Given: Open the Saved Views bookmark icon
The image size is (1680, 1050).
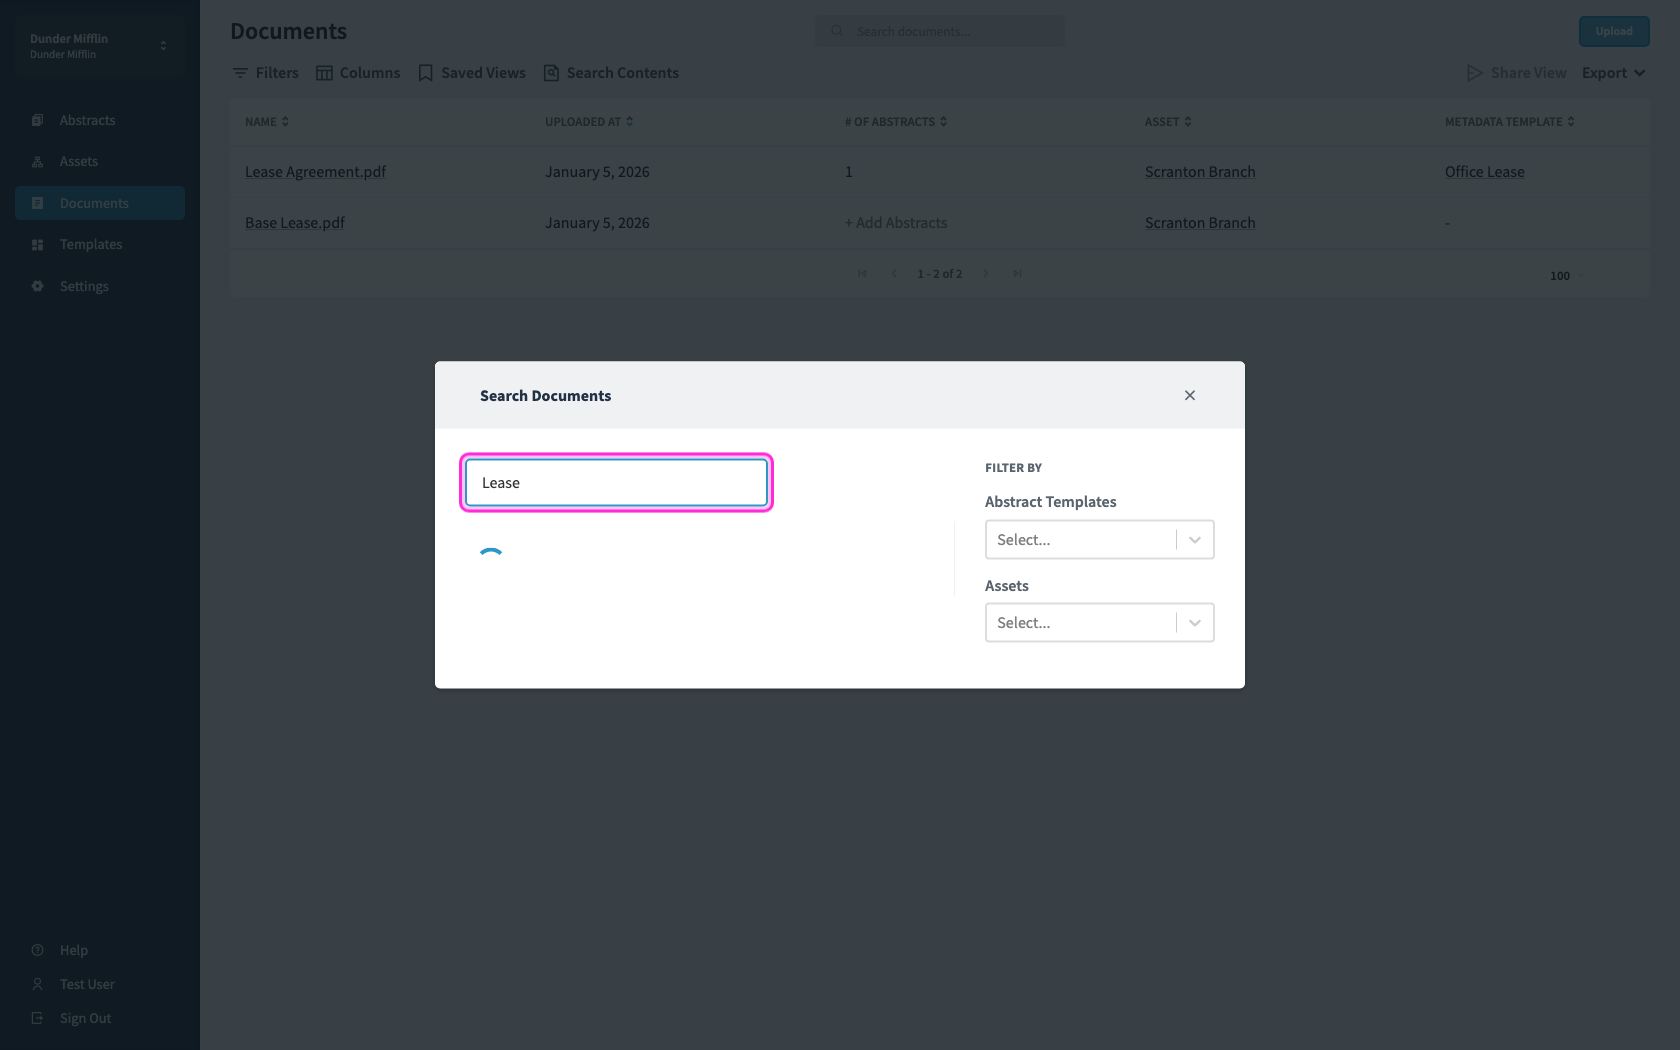Looking at the screenshot, I should pyautogui.click(x=425, y=73).
